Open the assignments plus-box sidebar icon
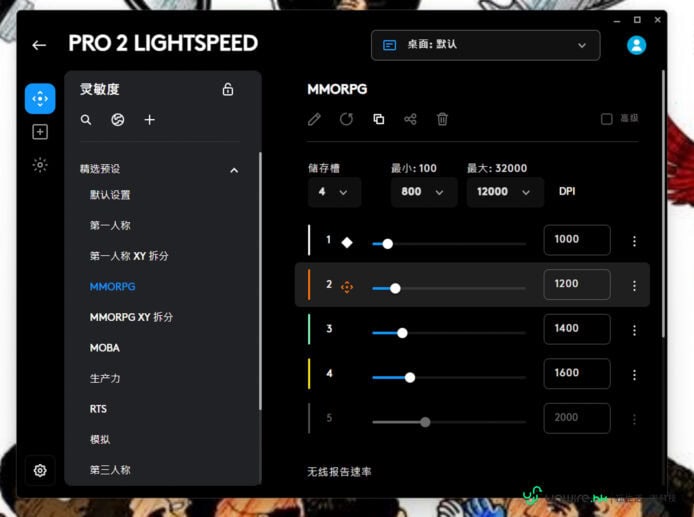 point(40,132)
